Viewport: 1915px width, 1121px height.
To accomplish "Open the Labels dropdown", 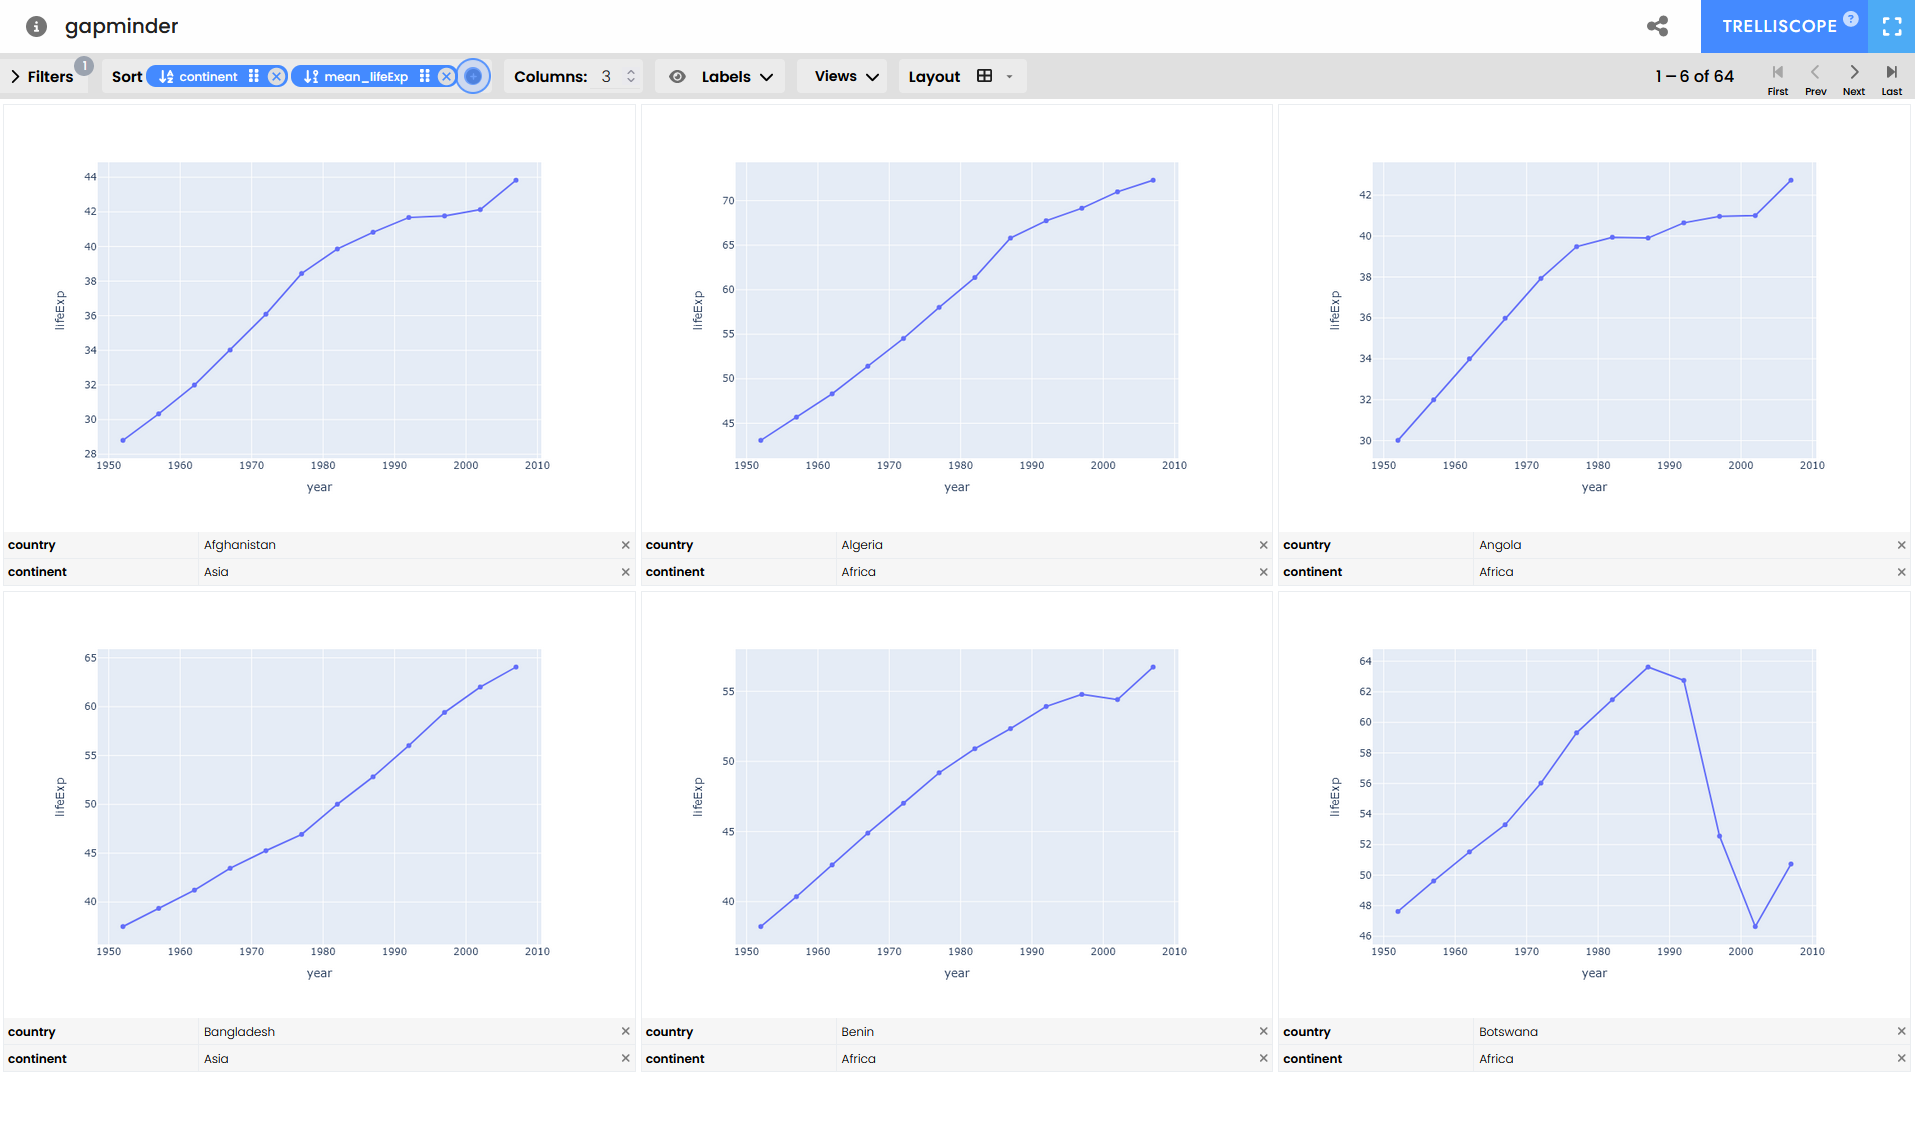I will 721,77.
